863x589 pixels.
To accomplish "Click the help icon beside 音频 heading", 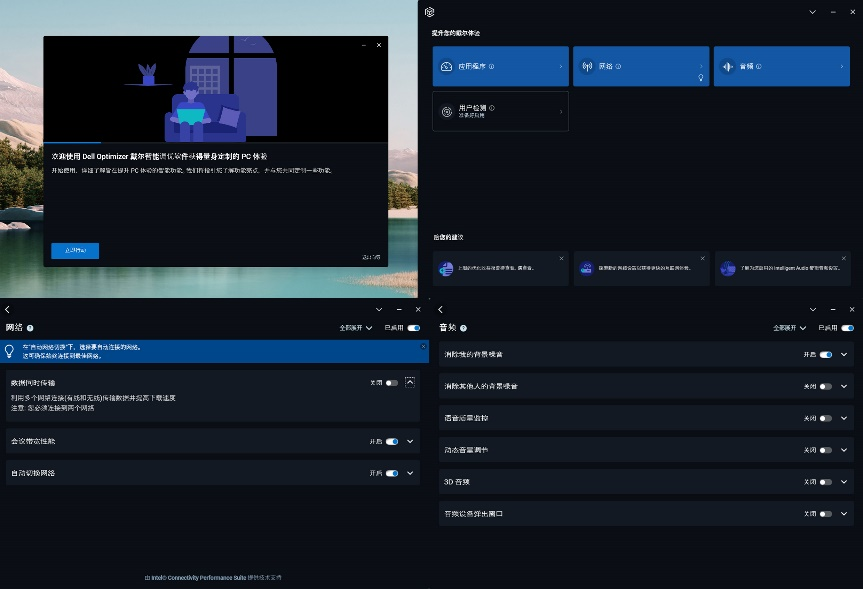I will pos(463,328).
